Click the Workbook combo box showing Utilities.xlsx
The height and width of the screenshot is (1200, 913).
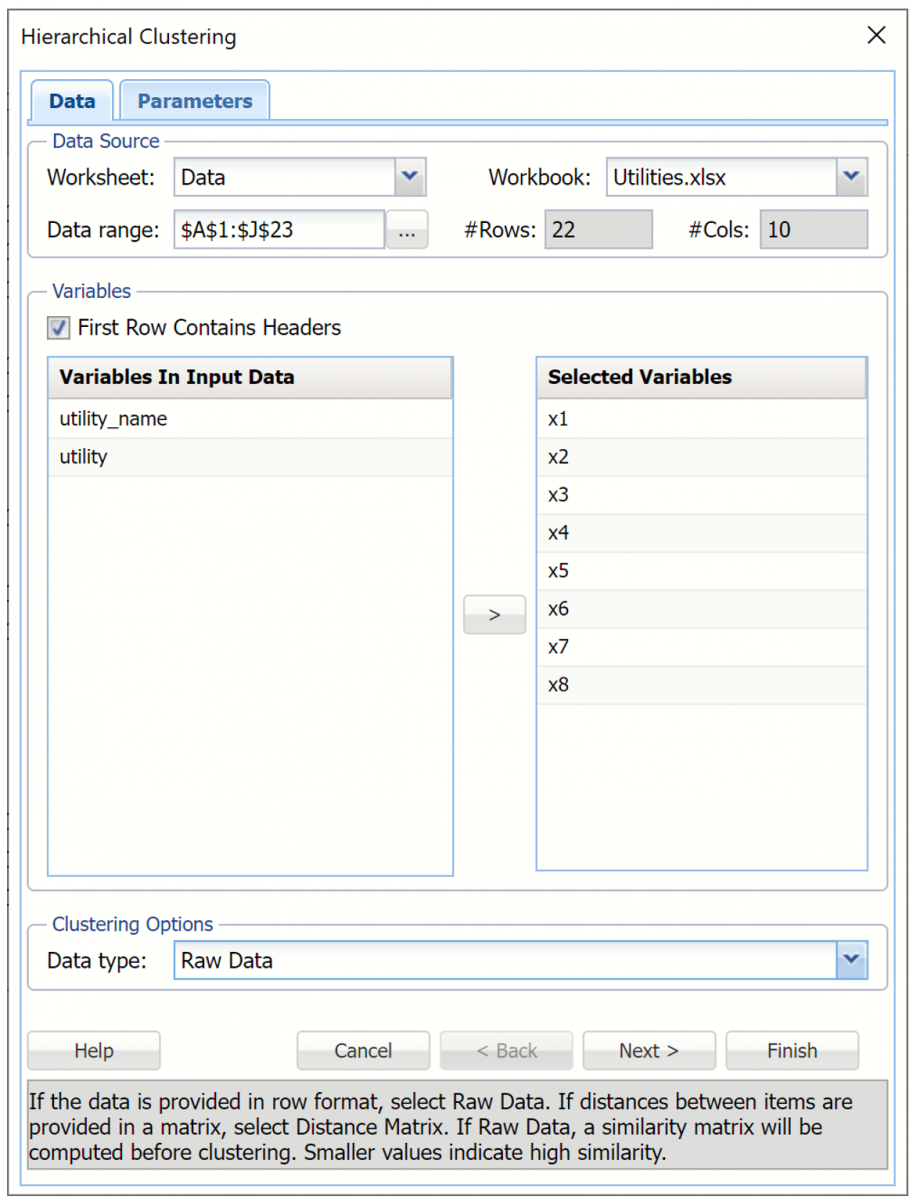(737, 178)
